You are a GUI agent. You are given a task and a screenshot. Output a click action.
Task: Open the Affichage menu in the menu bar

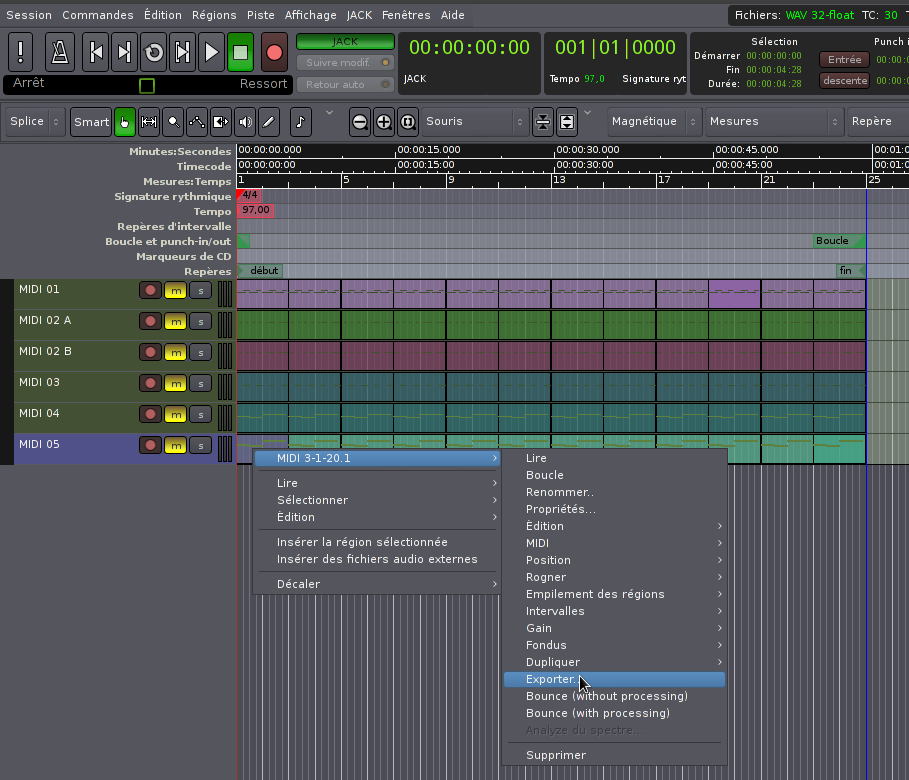click(x=310, y=15)
